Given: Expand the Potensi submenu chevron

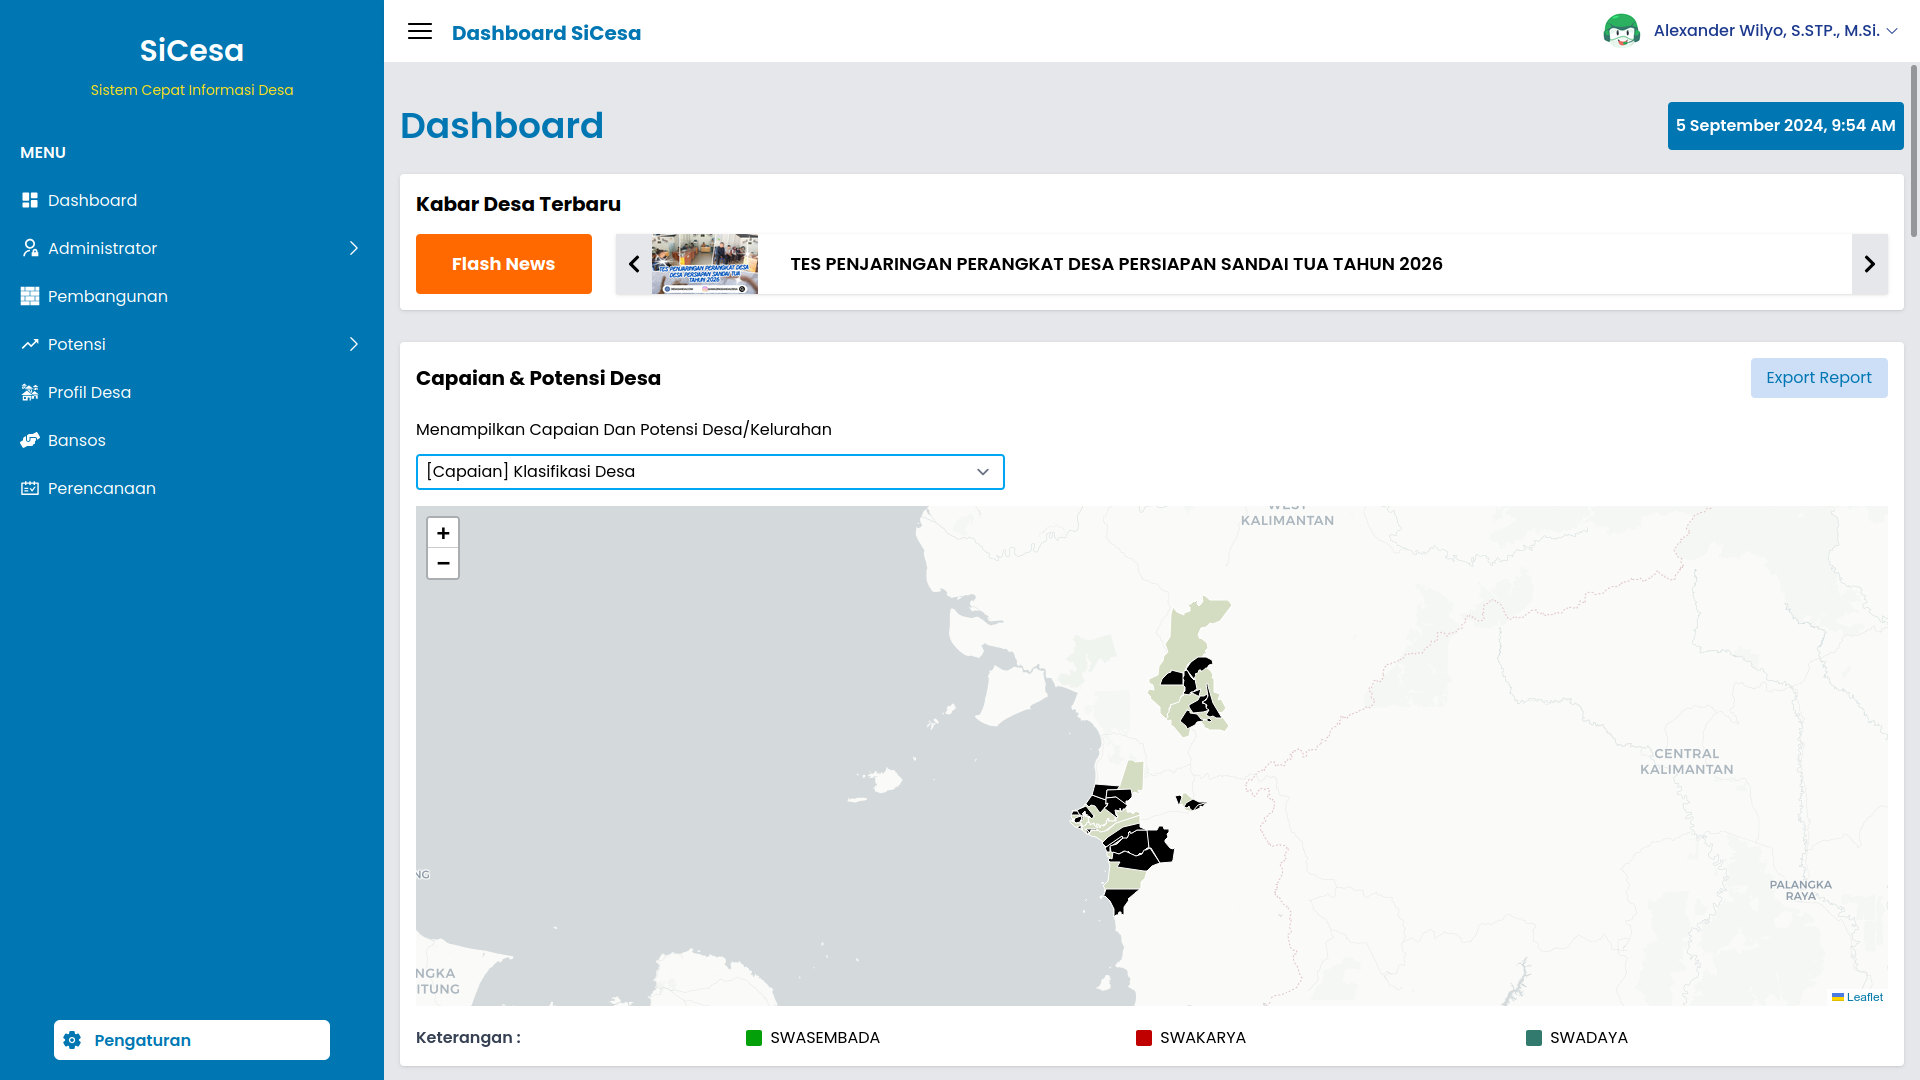Looking at the screenshot, I should (x=353, y=344).
